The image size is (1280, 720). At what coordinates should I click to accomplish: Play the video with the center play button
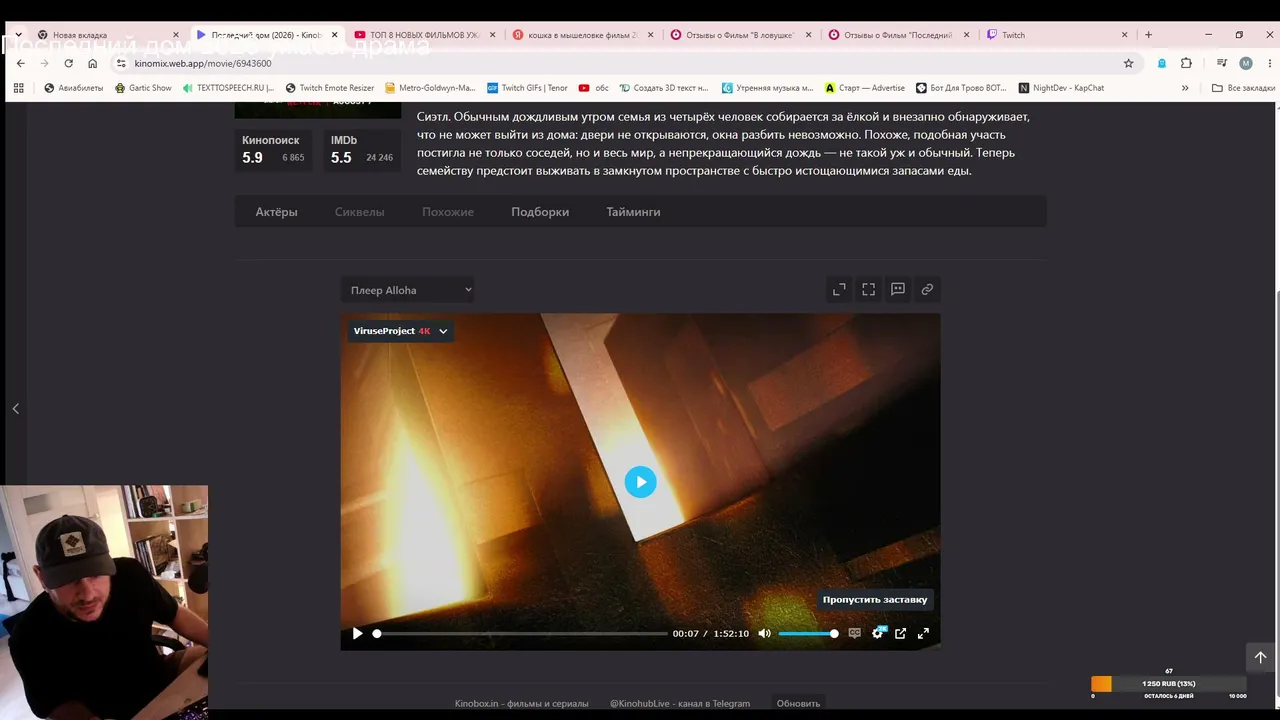tap(641, 482)
